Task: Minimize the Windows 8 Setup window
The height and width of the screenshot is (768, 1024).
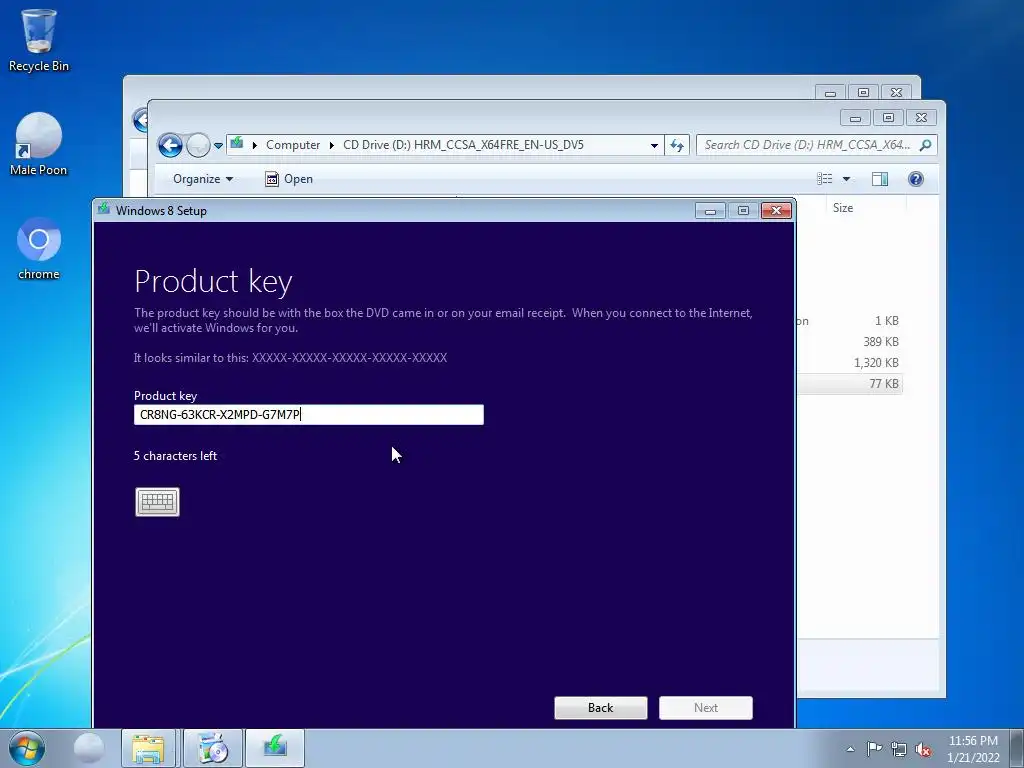Action: click(710, 210)
